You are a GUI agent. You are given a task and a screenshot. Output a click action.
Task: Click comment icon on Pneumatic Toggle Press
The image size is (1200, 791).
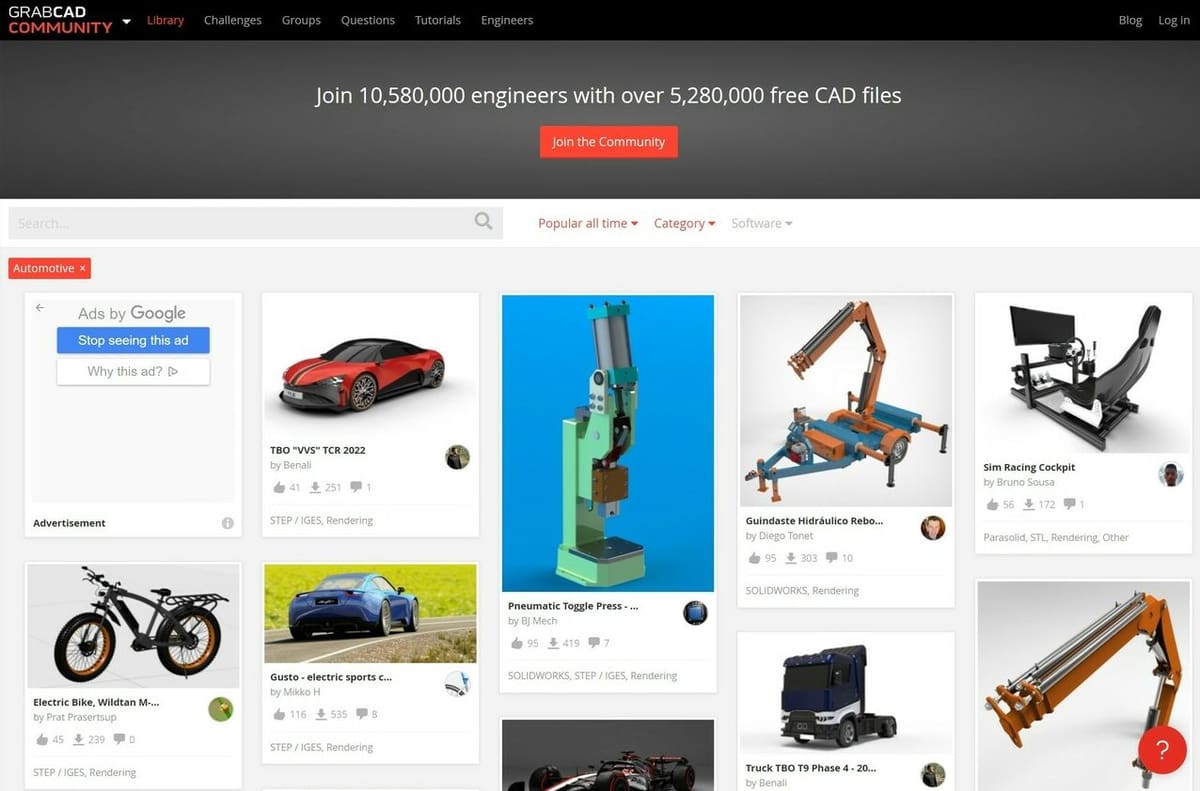coord(594,642)
